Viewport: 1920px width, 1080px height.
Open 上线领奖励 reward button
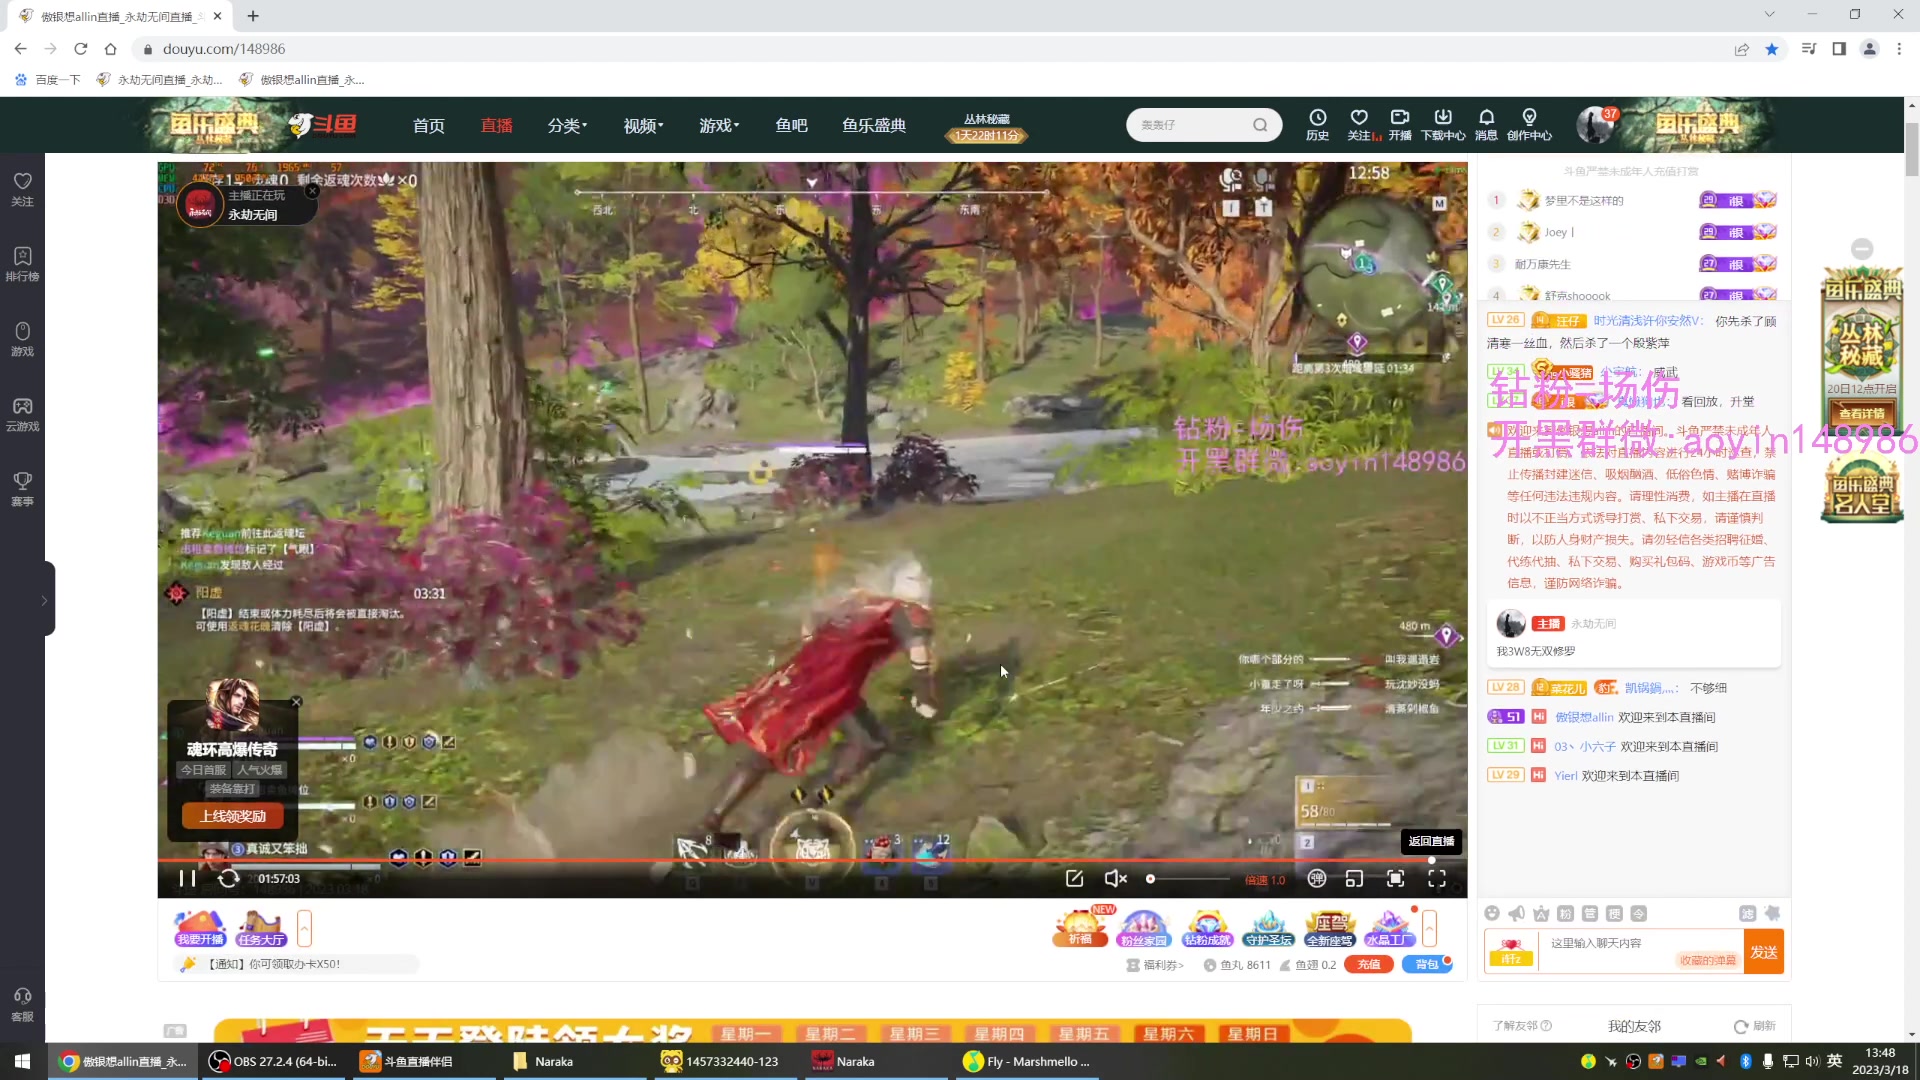[233, 816]
